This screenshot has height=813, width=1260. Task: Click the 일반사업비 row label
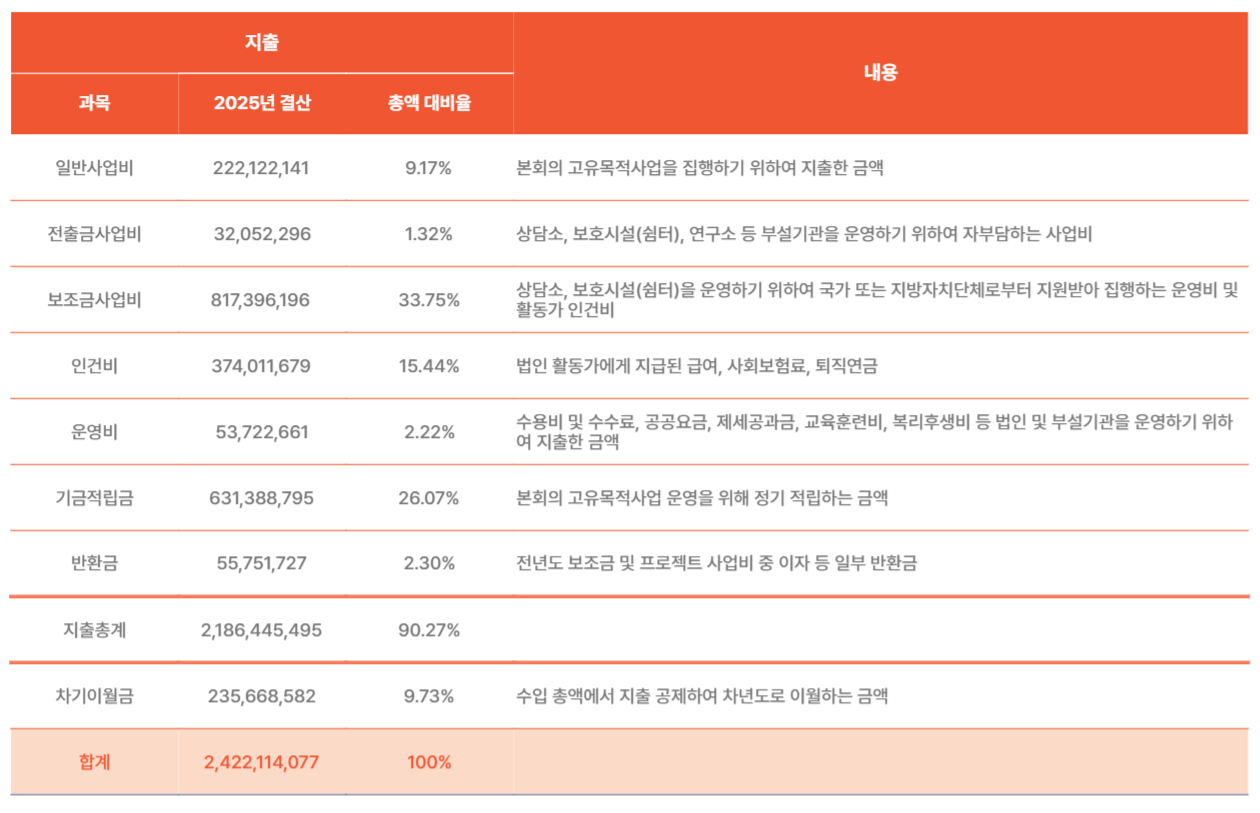[94, 168]
